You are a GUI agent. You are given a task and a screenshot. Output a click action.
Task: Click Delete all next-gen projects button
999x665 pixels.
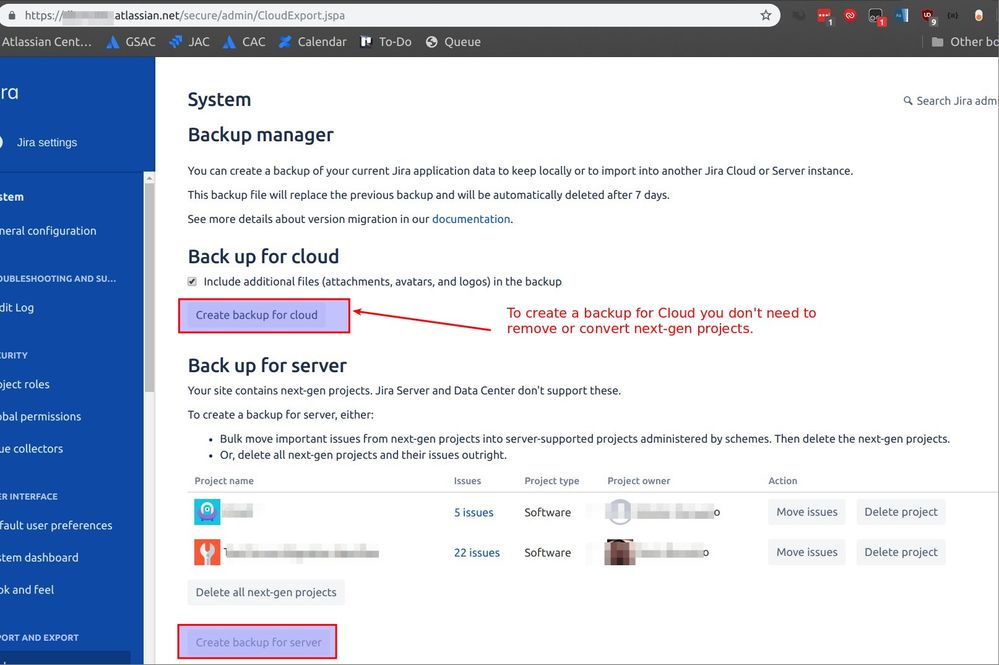pos(266,592)
